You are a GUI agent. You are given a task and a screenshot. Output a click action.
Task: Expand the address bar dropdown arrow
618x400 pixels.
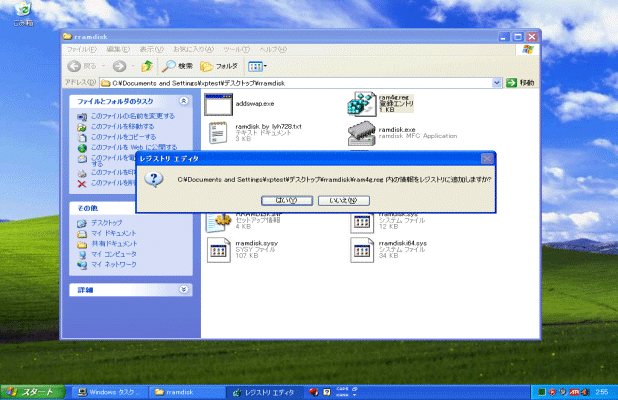point(497,83)
